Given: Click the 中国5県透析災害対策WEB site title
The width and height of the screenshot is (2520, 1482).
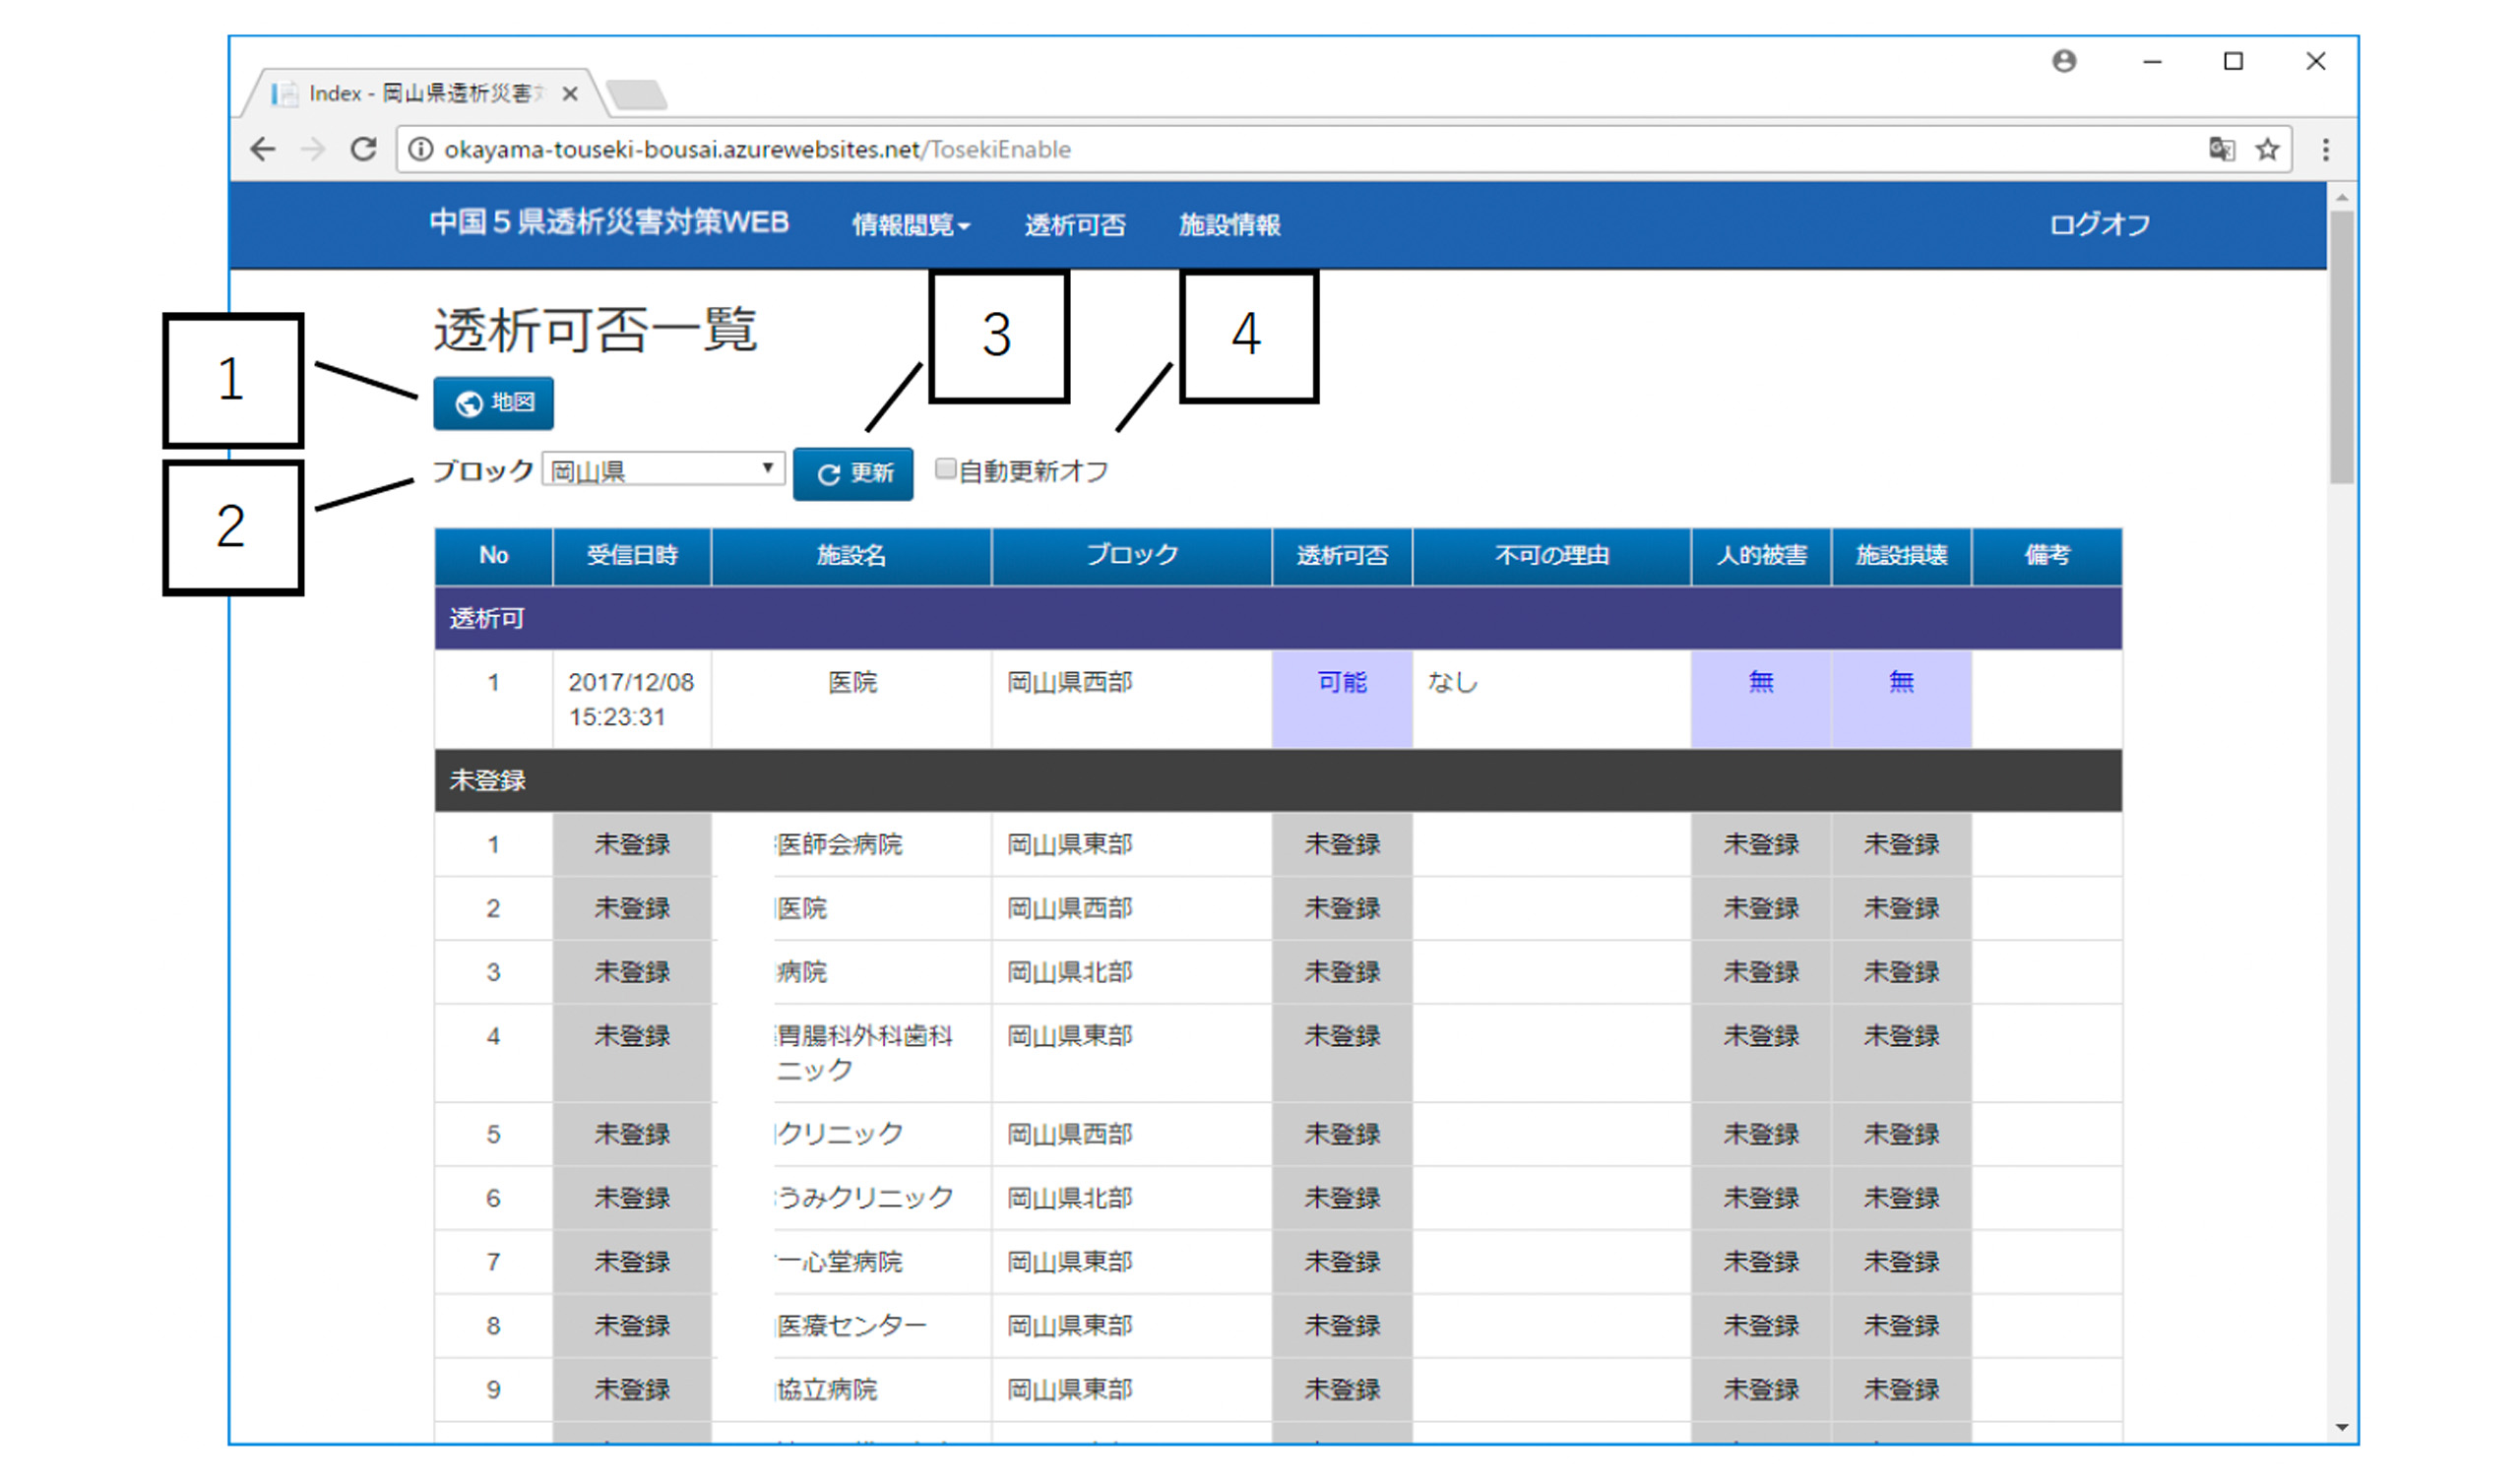Looking at the screenshot, I should pyautogui.click(x=609, y=222).
